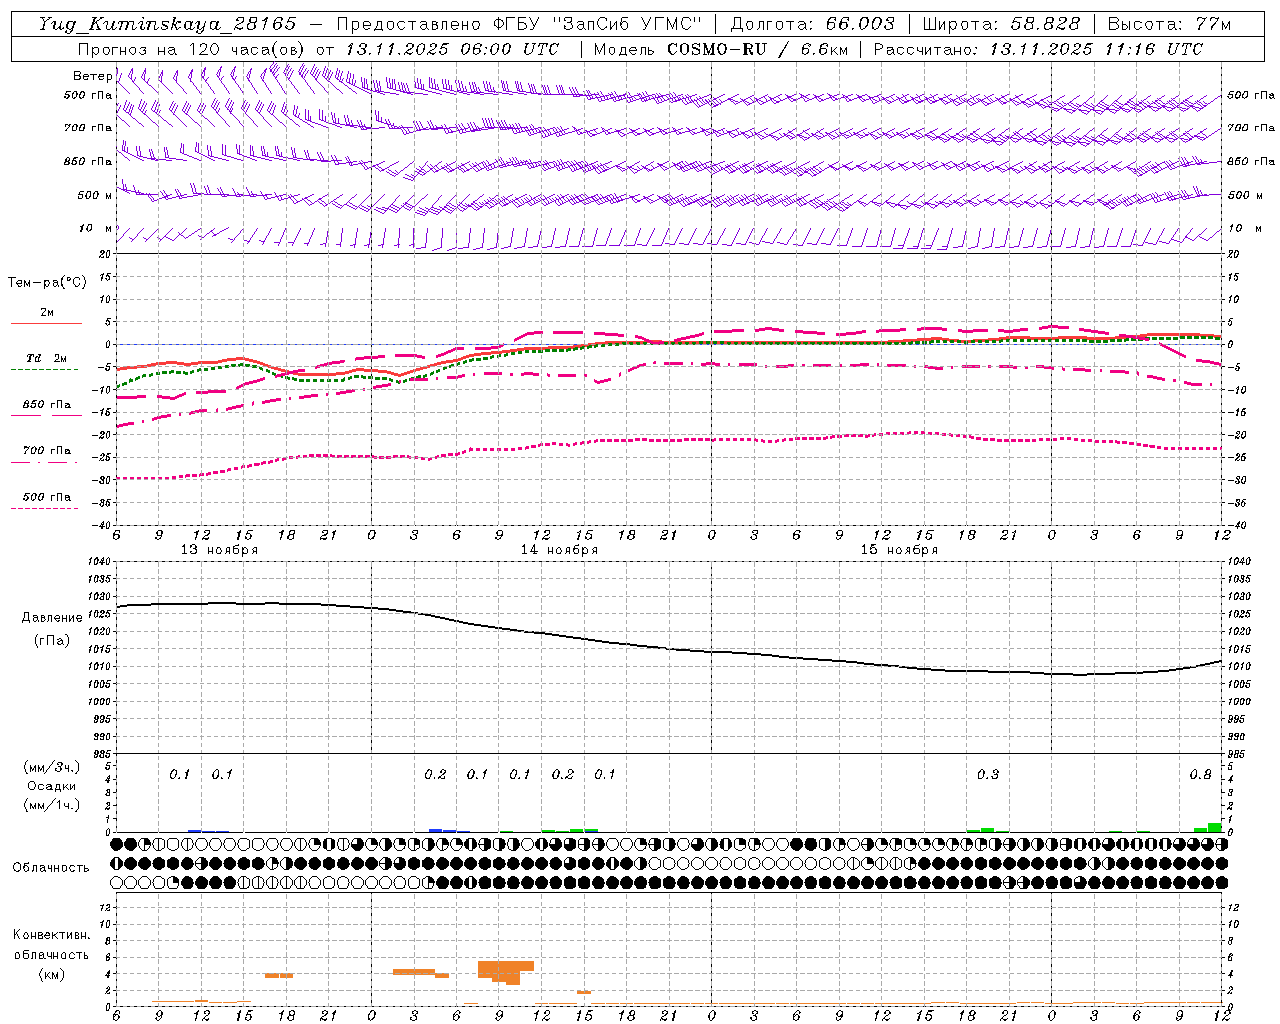Click the "Тем-ра(°C)" temperature panel label

[x=47, y=283]
